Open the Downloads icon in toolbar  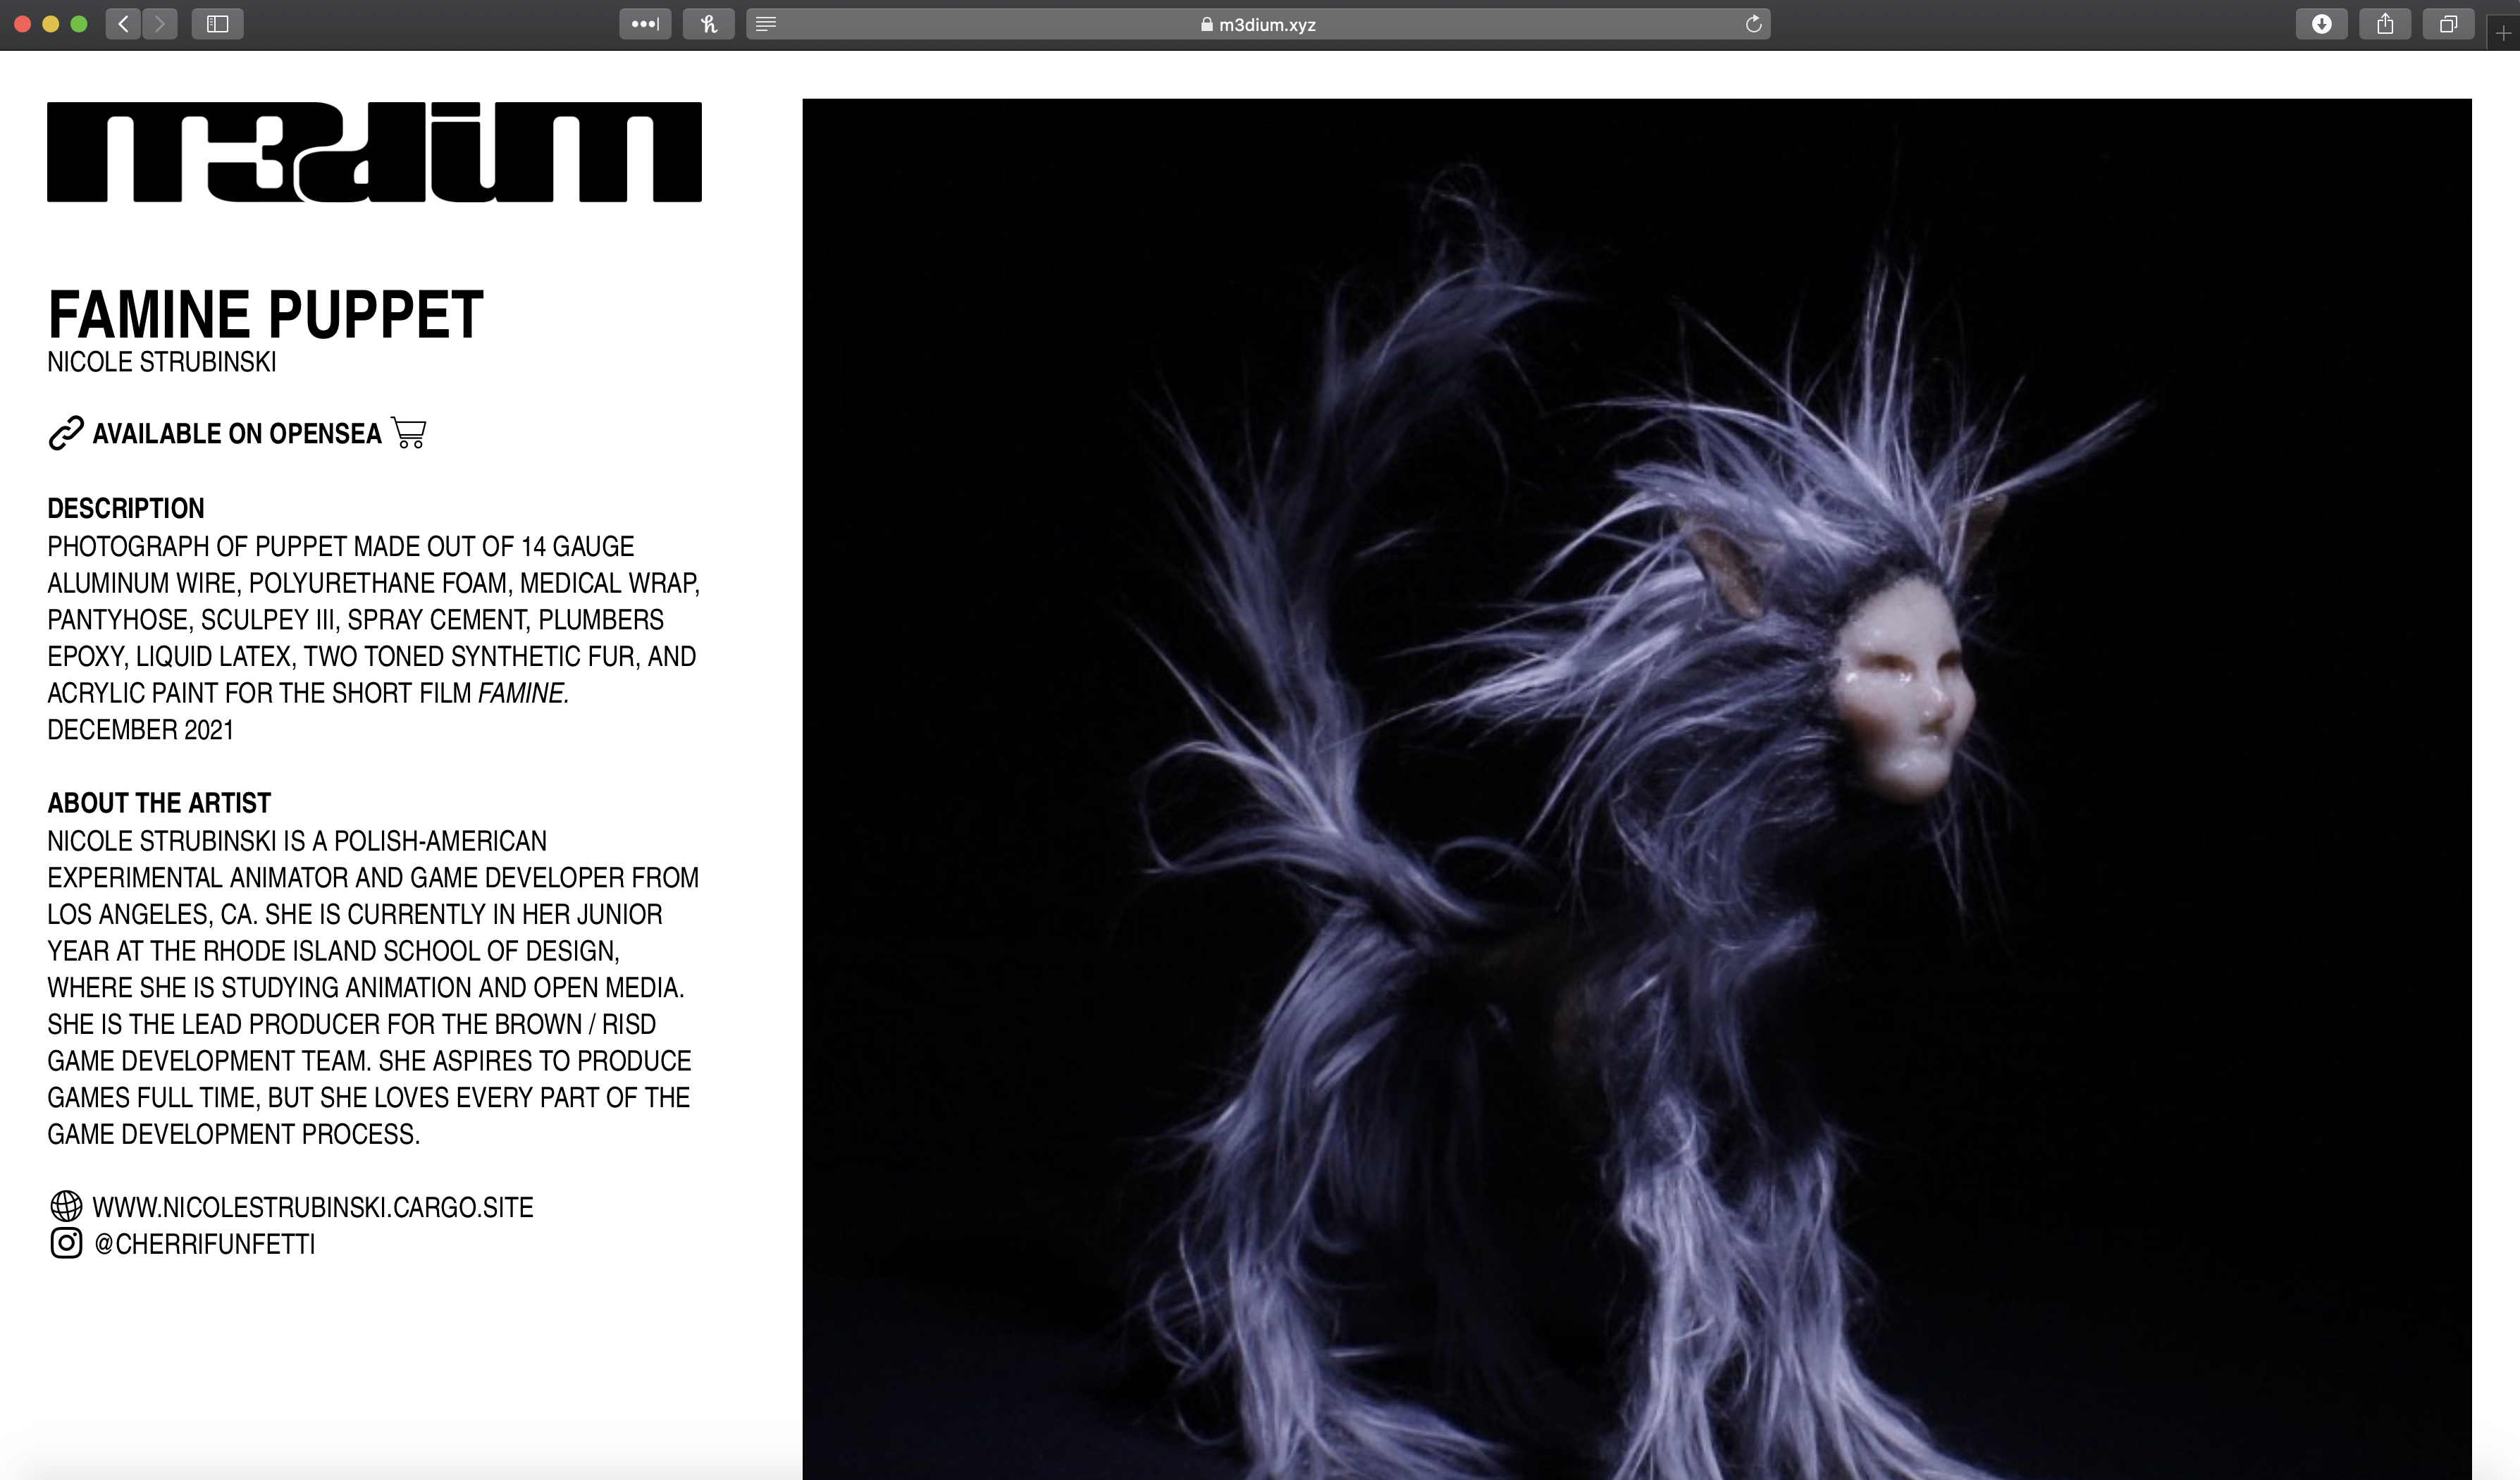[x=2321, y=24]
